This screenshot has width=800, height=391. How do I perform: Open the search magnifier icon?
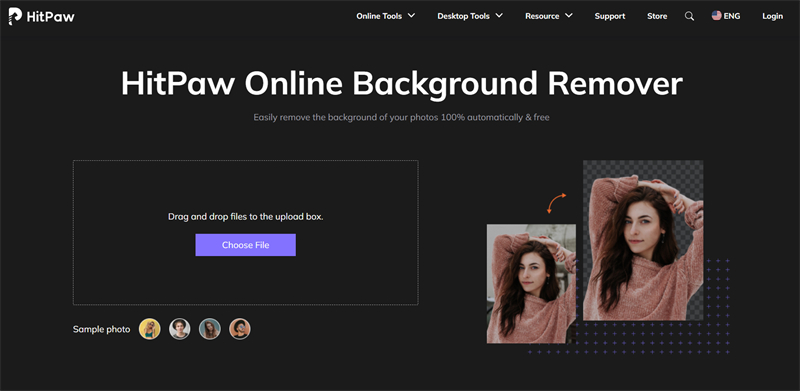click(689, 16)
